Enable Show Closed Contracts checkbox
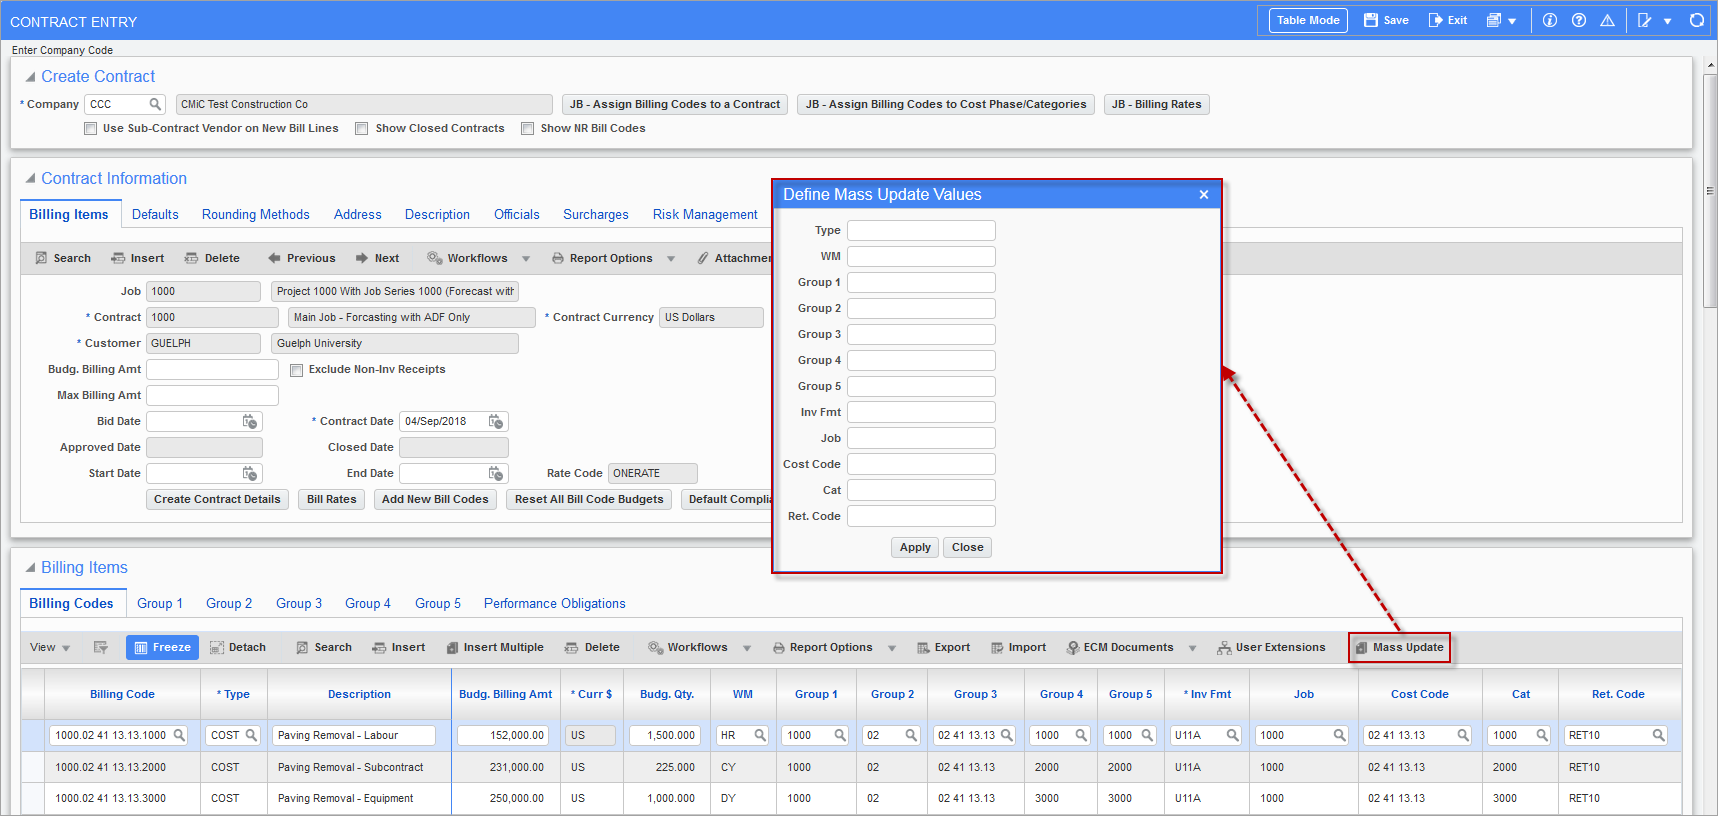This screenshot has width=1718, height=816. click(362, 129)
